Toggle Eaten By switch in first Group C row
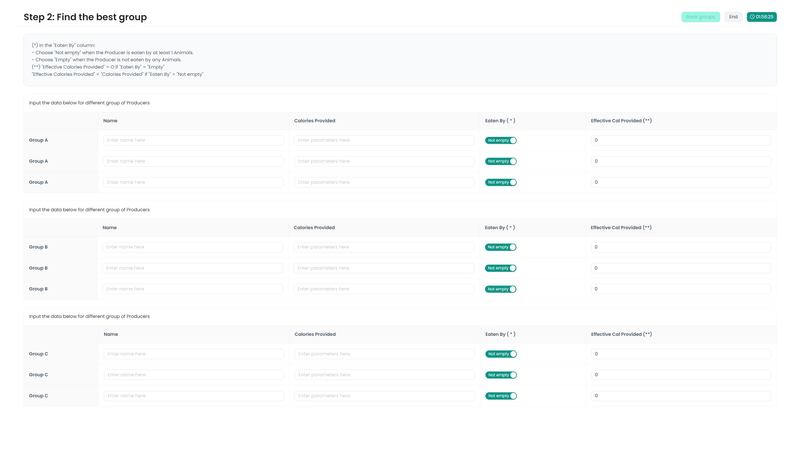This screenshot has height=450, width=800. [501, 354]
